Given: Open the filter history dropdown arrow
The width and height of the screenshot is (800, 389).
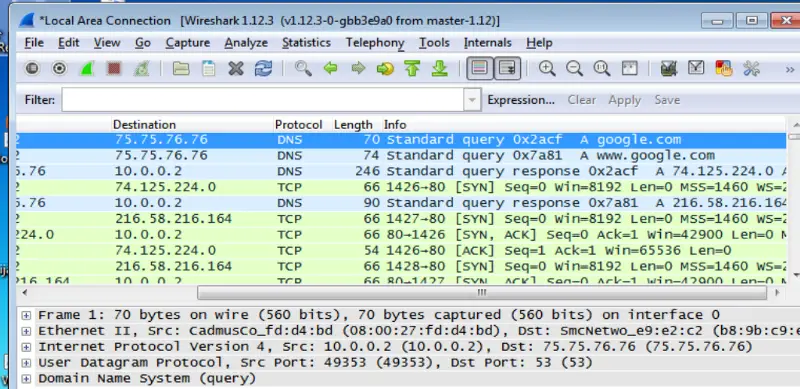Looking at the screenshot, I should pyautogui.click(x=472, y=100).
